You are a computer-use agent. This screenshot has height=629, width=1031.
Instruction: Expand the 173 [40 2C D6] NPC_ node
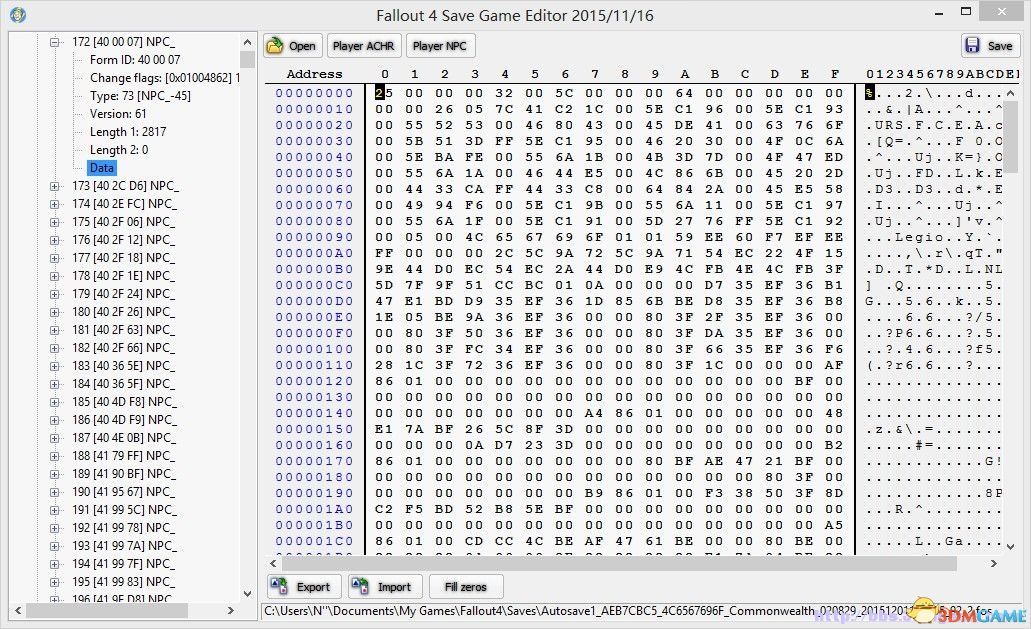55,186
